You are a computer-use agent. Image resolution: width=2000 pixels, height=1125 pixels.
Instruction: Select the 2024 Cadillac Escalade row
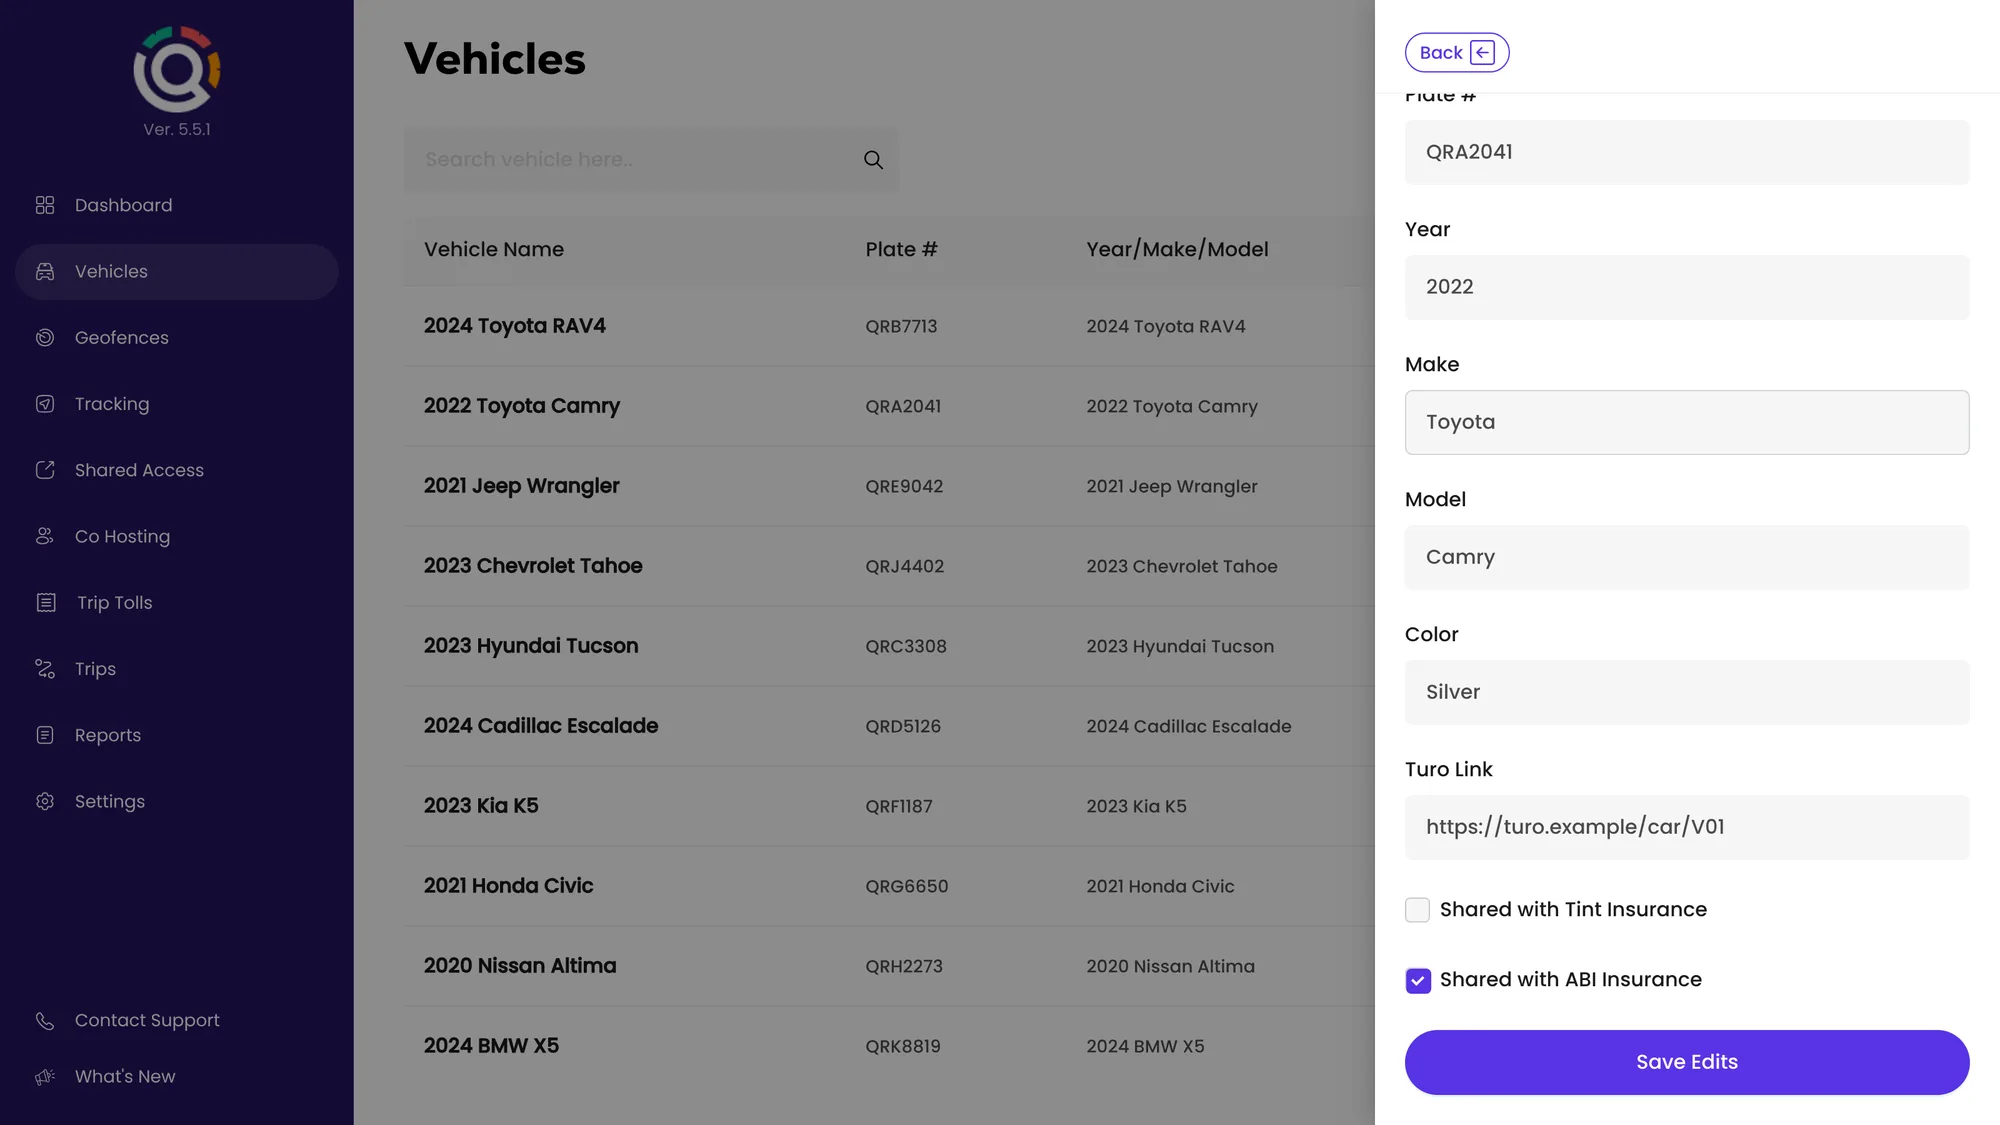tap(889, 726)
